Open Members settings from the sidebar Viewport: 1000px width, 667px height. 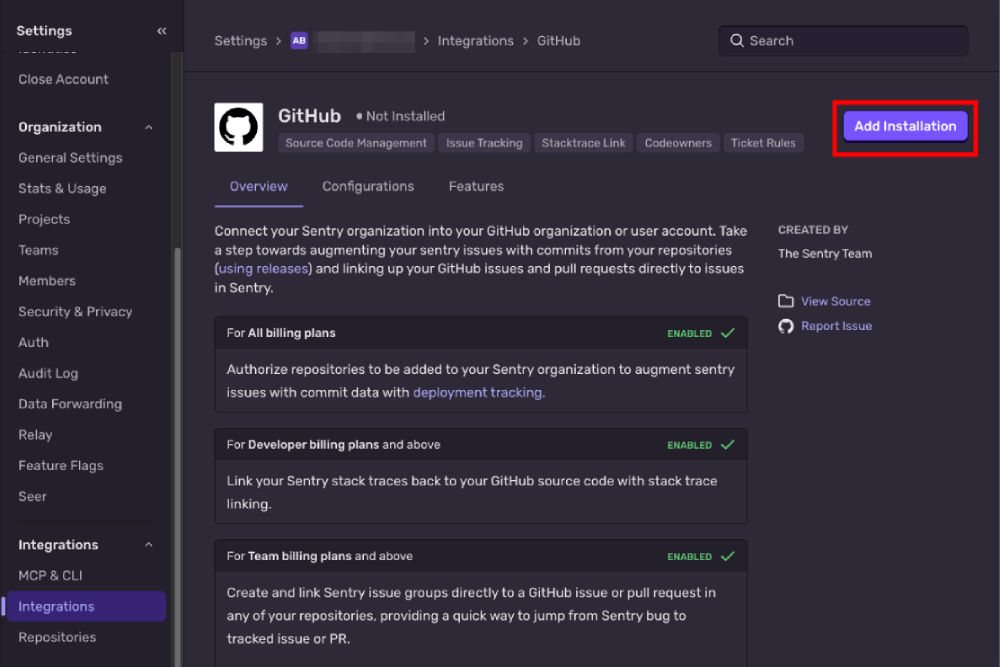45,280
